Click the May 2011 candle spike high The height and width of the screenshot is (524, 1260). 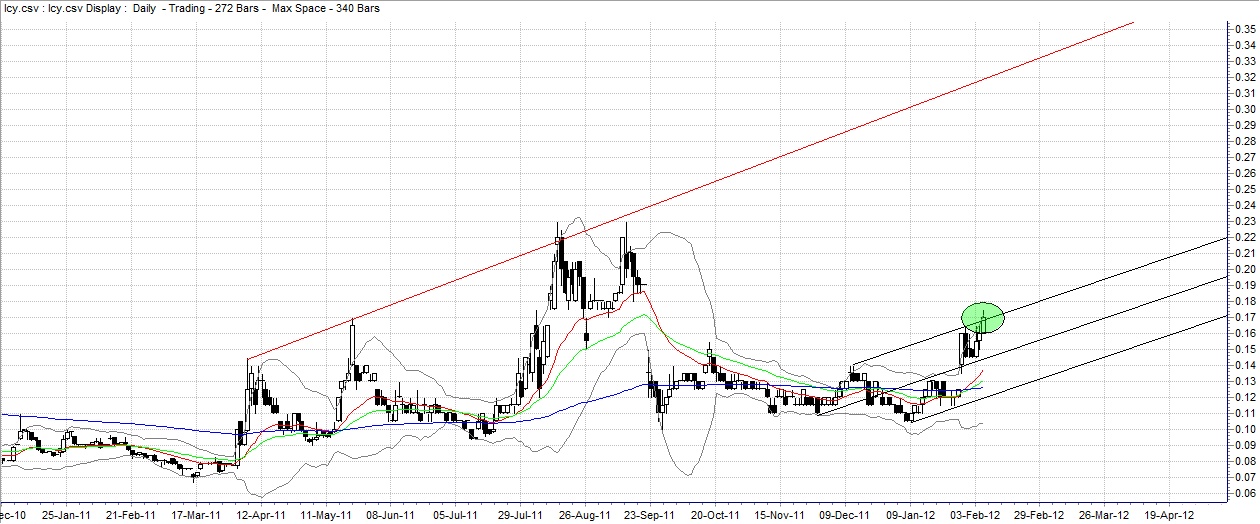(x=353, y=320)
